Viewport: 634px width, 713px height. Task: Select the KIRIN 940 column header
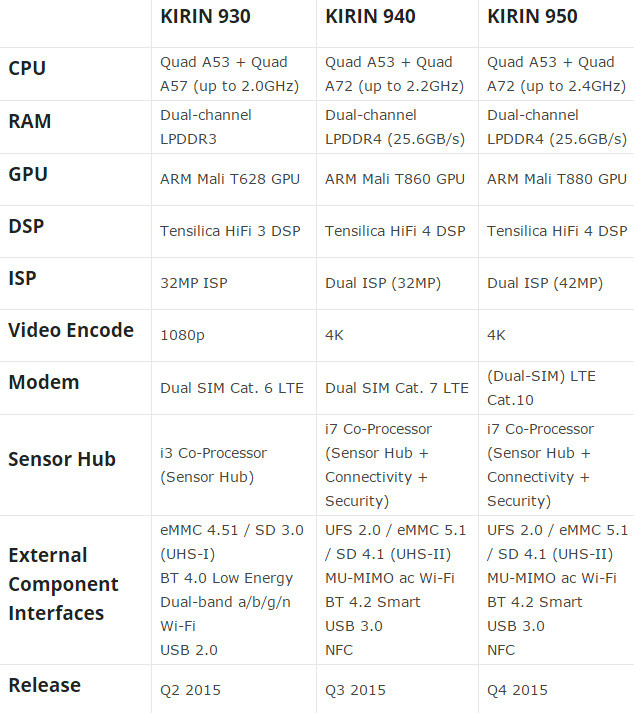click(370, 17)
